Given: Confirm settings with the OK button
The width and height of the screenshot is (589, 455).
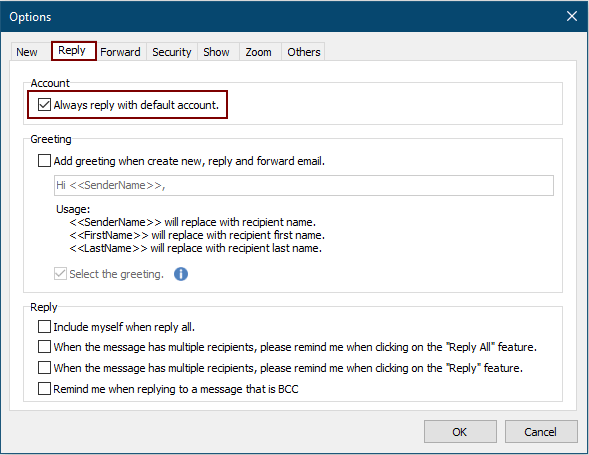Looking at the screenshot, I should coord(460,432).
